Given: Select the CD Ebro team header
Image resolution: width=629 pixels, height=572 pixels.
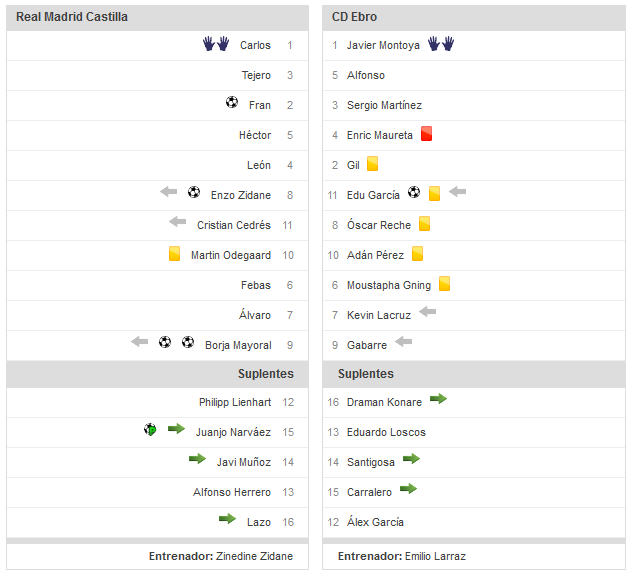Looking at the screenshot, I should 355,17.
